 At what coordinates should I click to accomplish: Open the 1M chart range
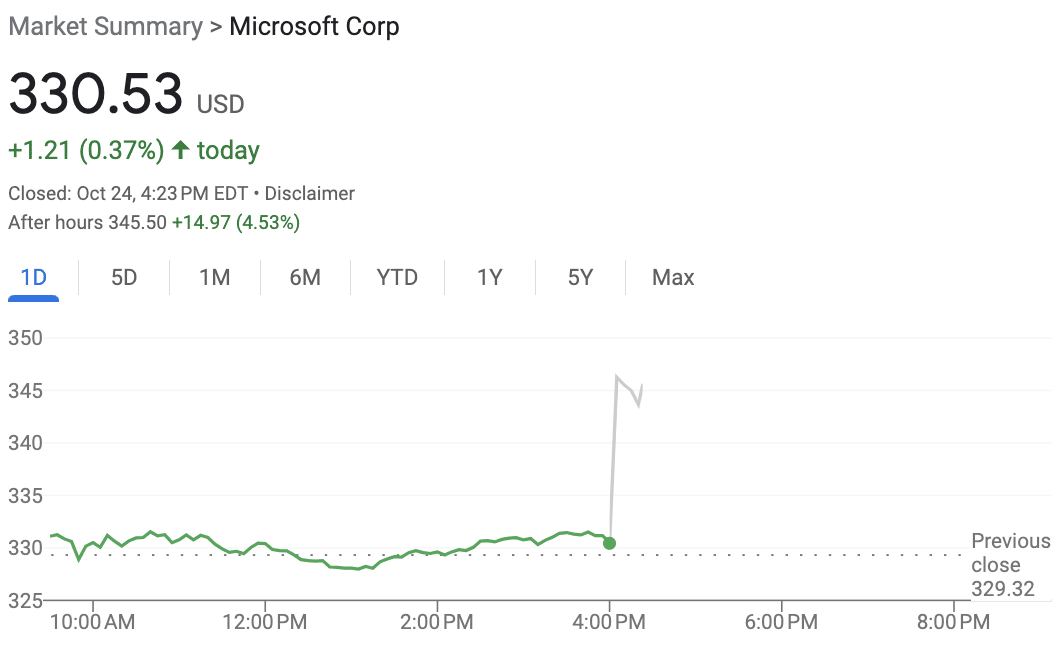(215, 277)
